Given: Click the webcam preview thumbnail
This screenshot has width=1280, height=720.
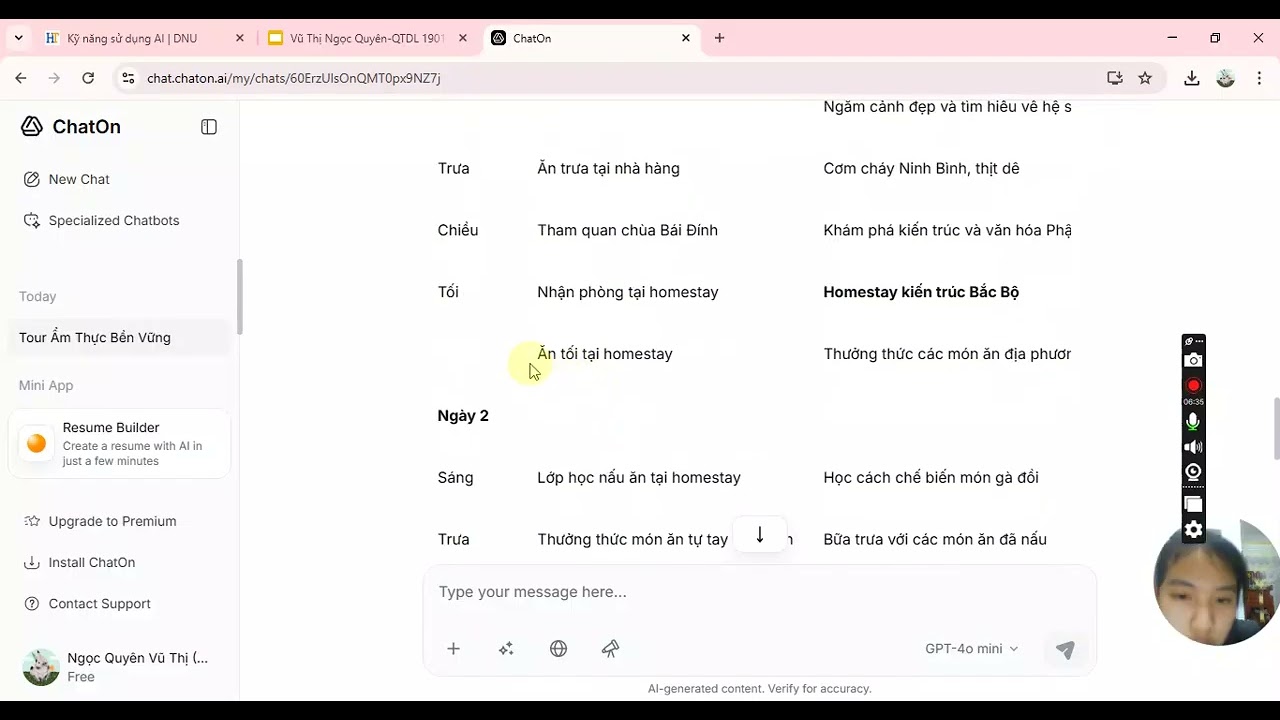Looking at the screenshot, I should click(x=1218, y=583).
